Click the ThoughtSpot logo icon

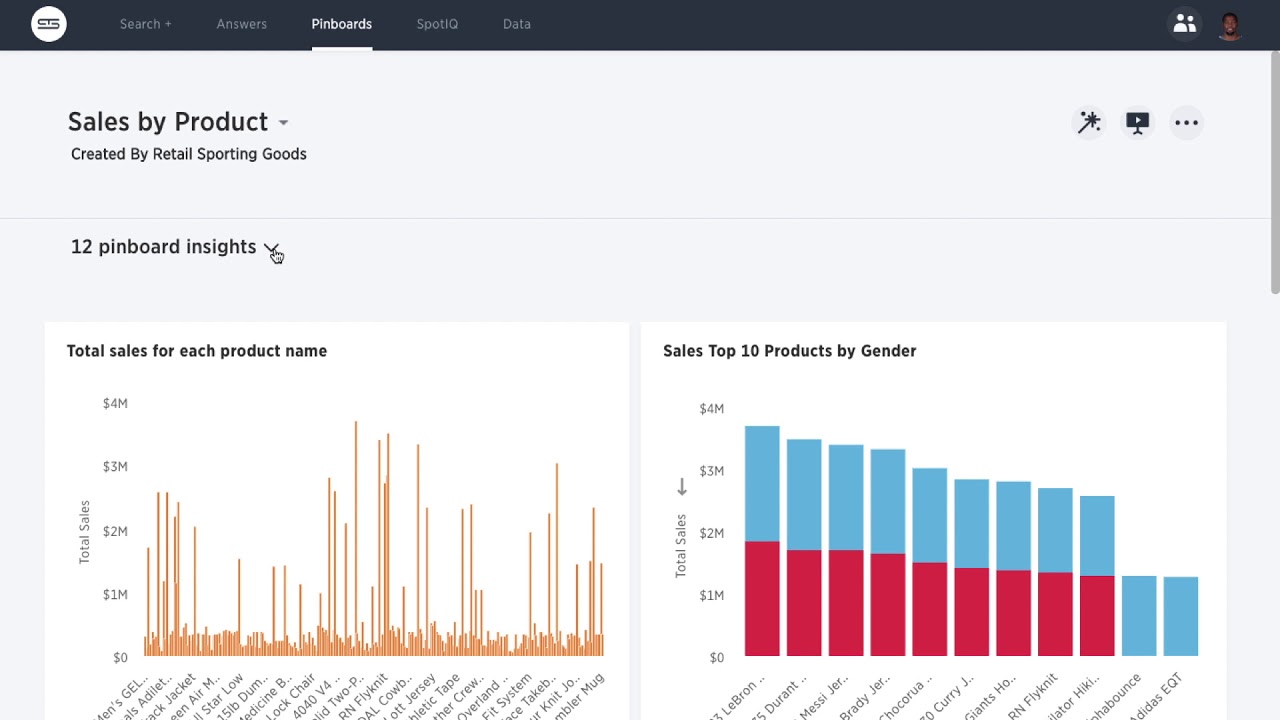[49, 24]
